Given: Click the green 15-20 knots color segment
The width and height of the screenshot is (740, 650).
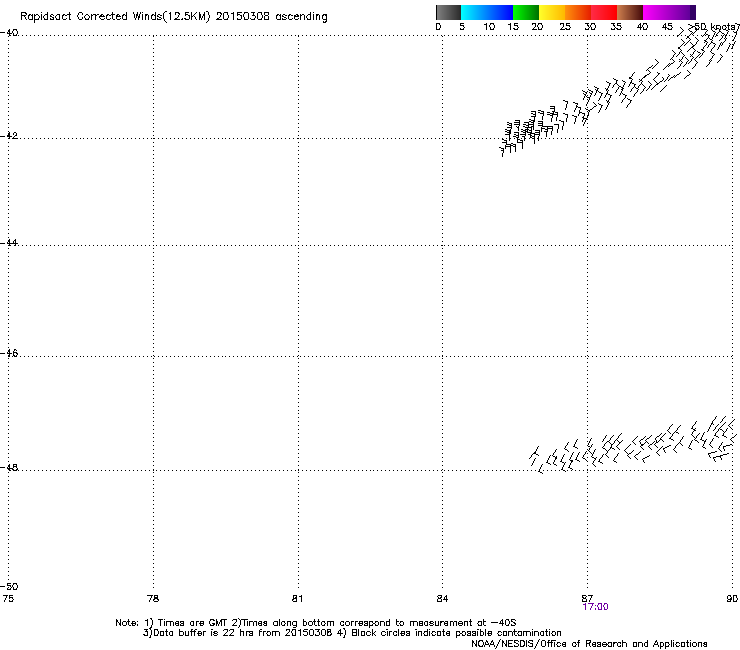Looking at the screenshot, I should (x=526, y=12).
